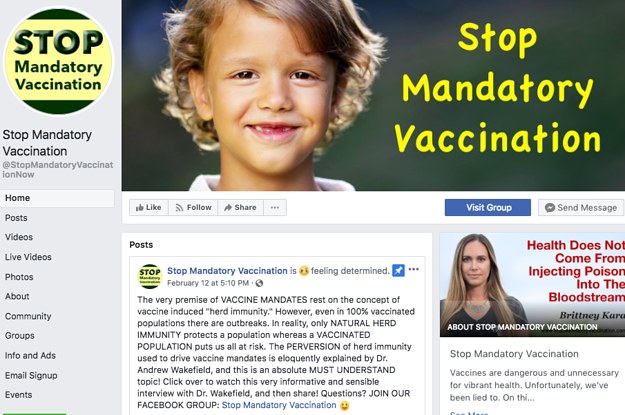Open the page's three-dots more menu

point(275,208)
